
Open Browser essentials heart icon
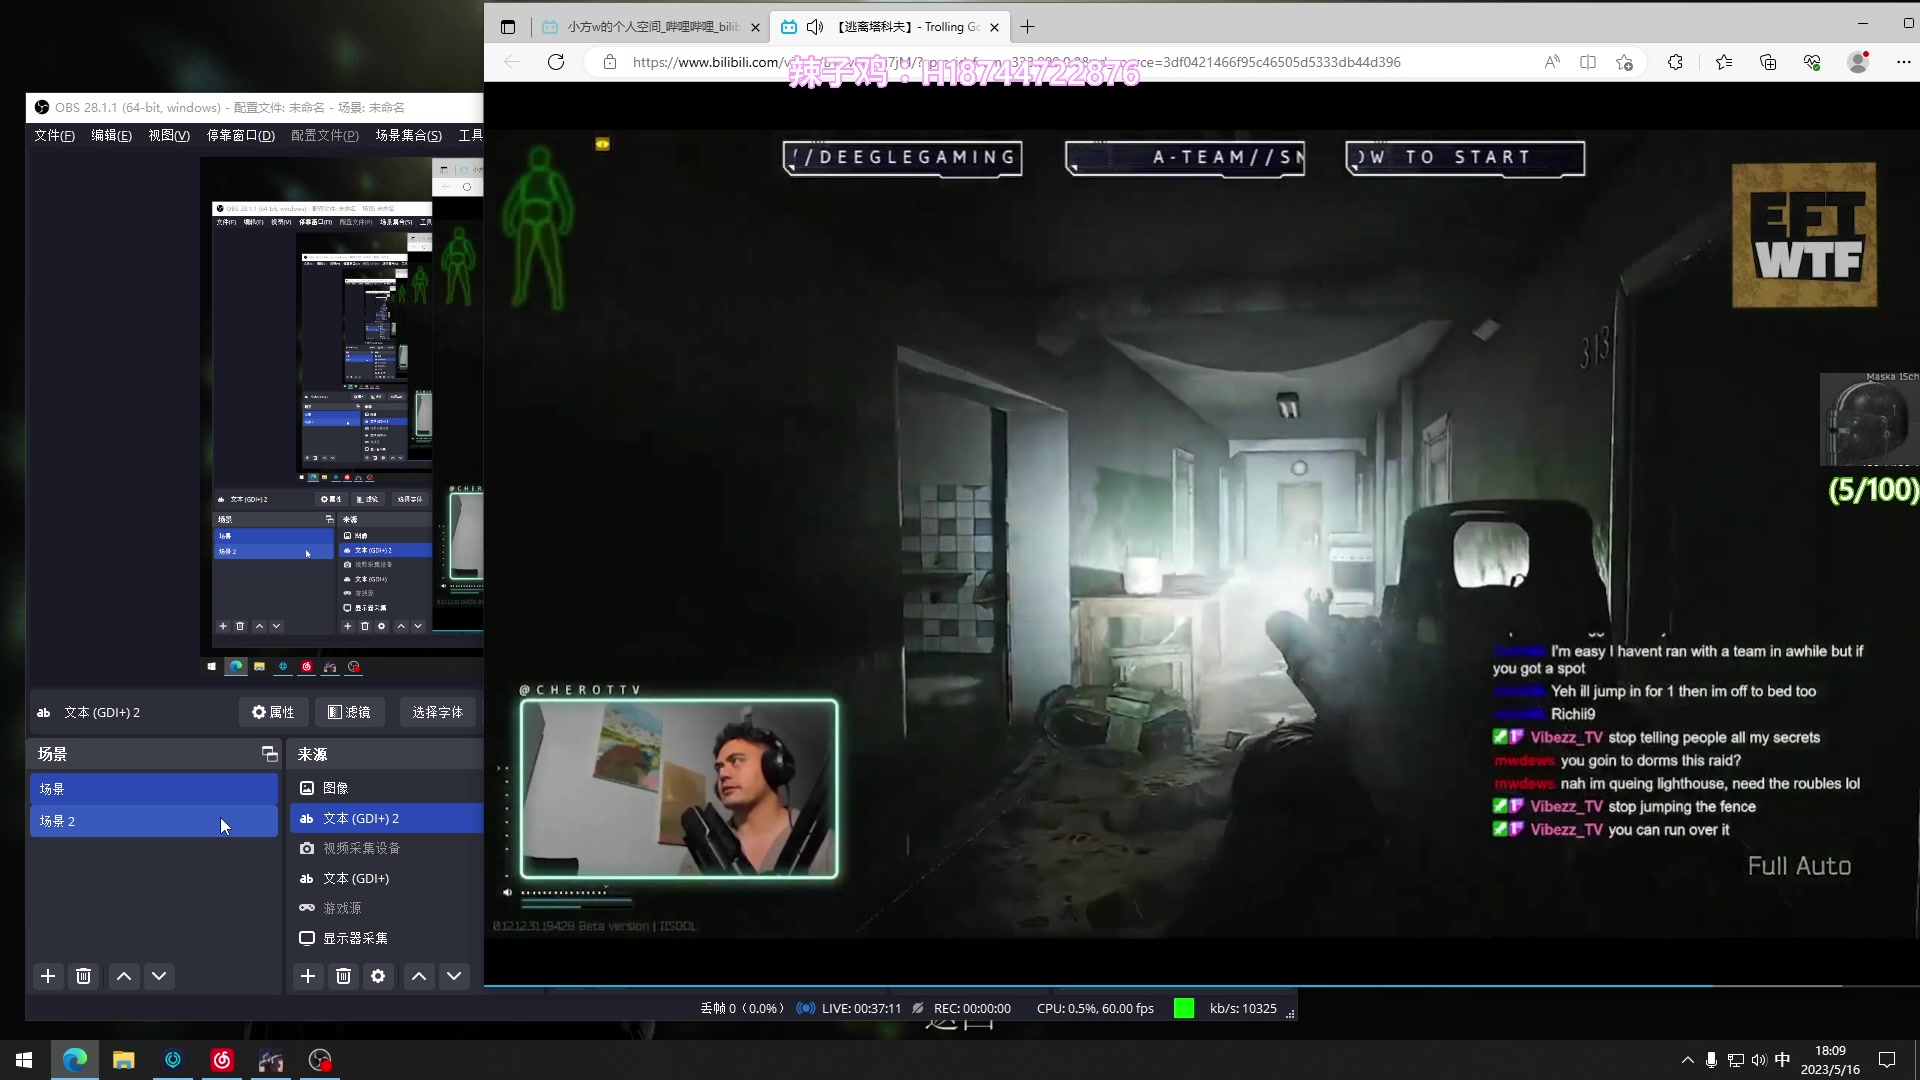click(1812, 62)
